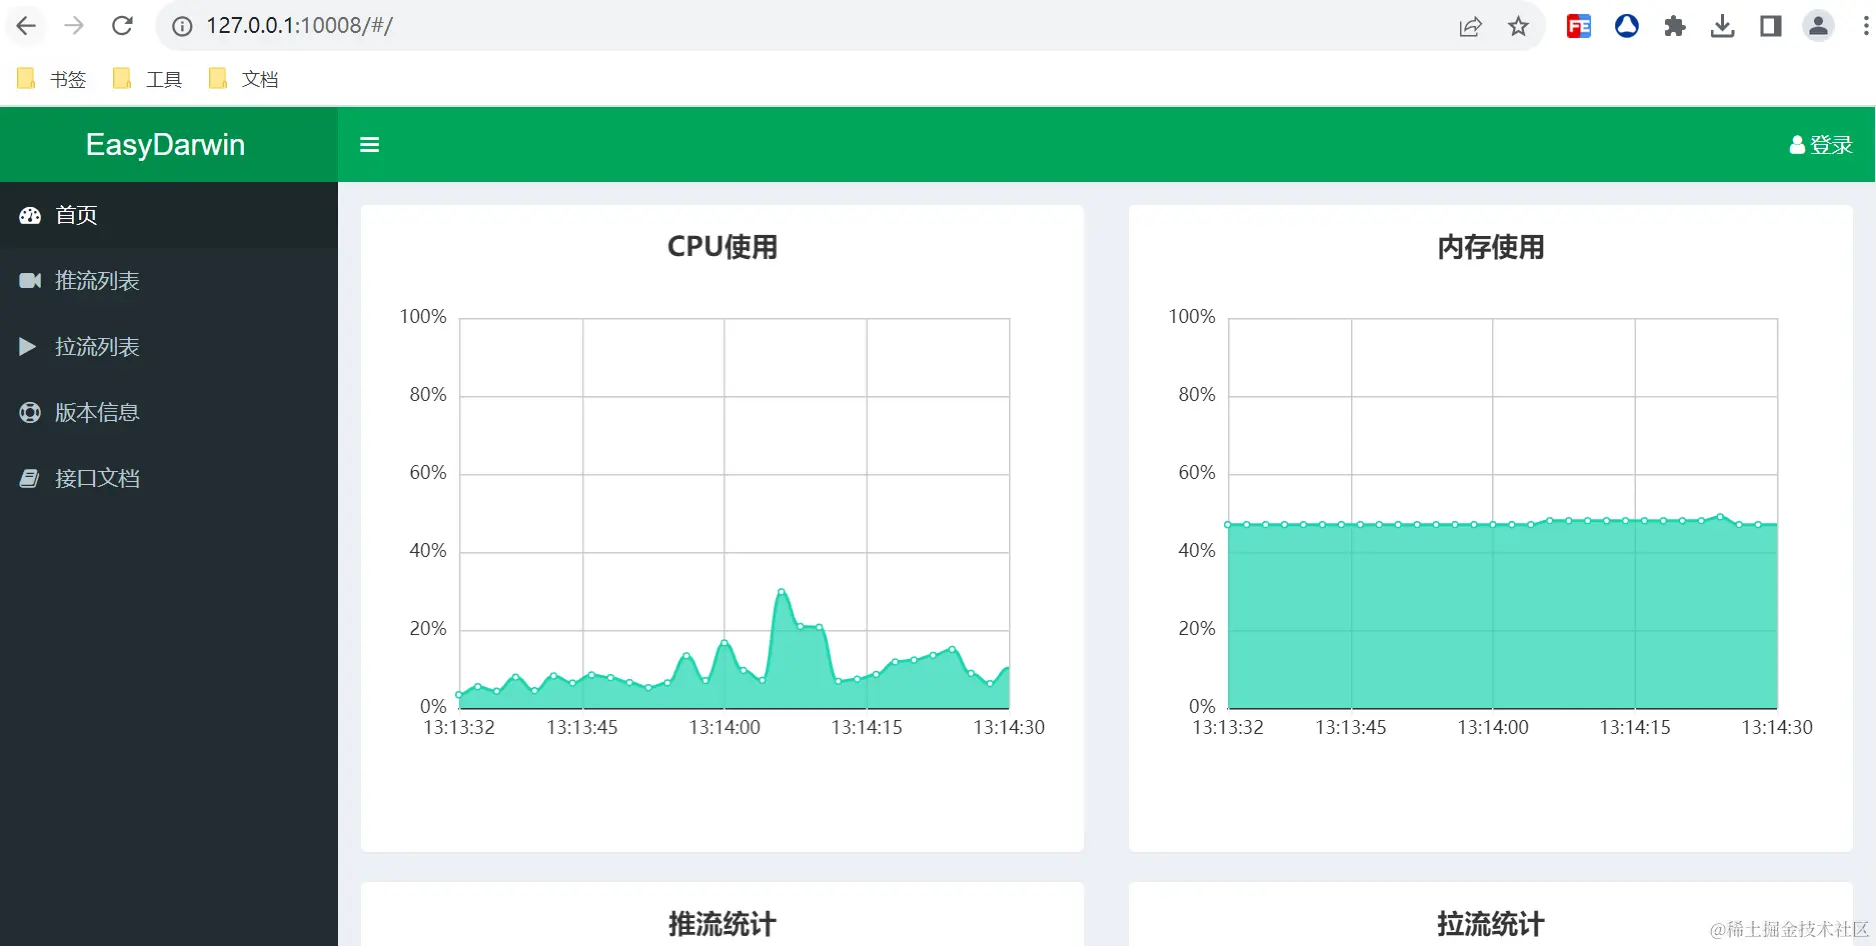Click the dashboard icon next to 首页
Viewport: 1876px width, 946px height.
[30, 215]
